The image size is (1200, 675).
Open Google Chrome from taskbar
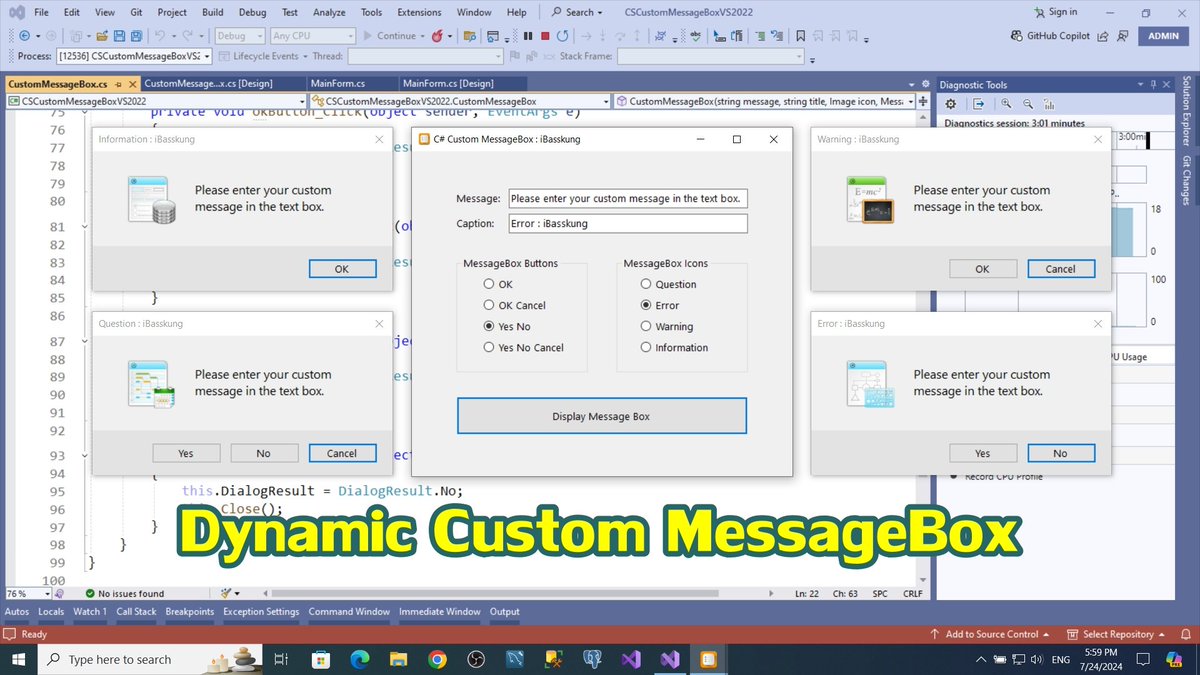[x=437, y=659]
